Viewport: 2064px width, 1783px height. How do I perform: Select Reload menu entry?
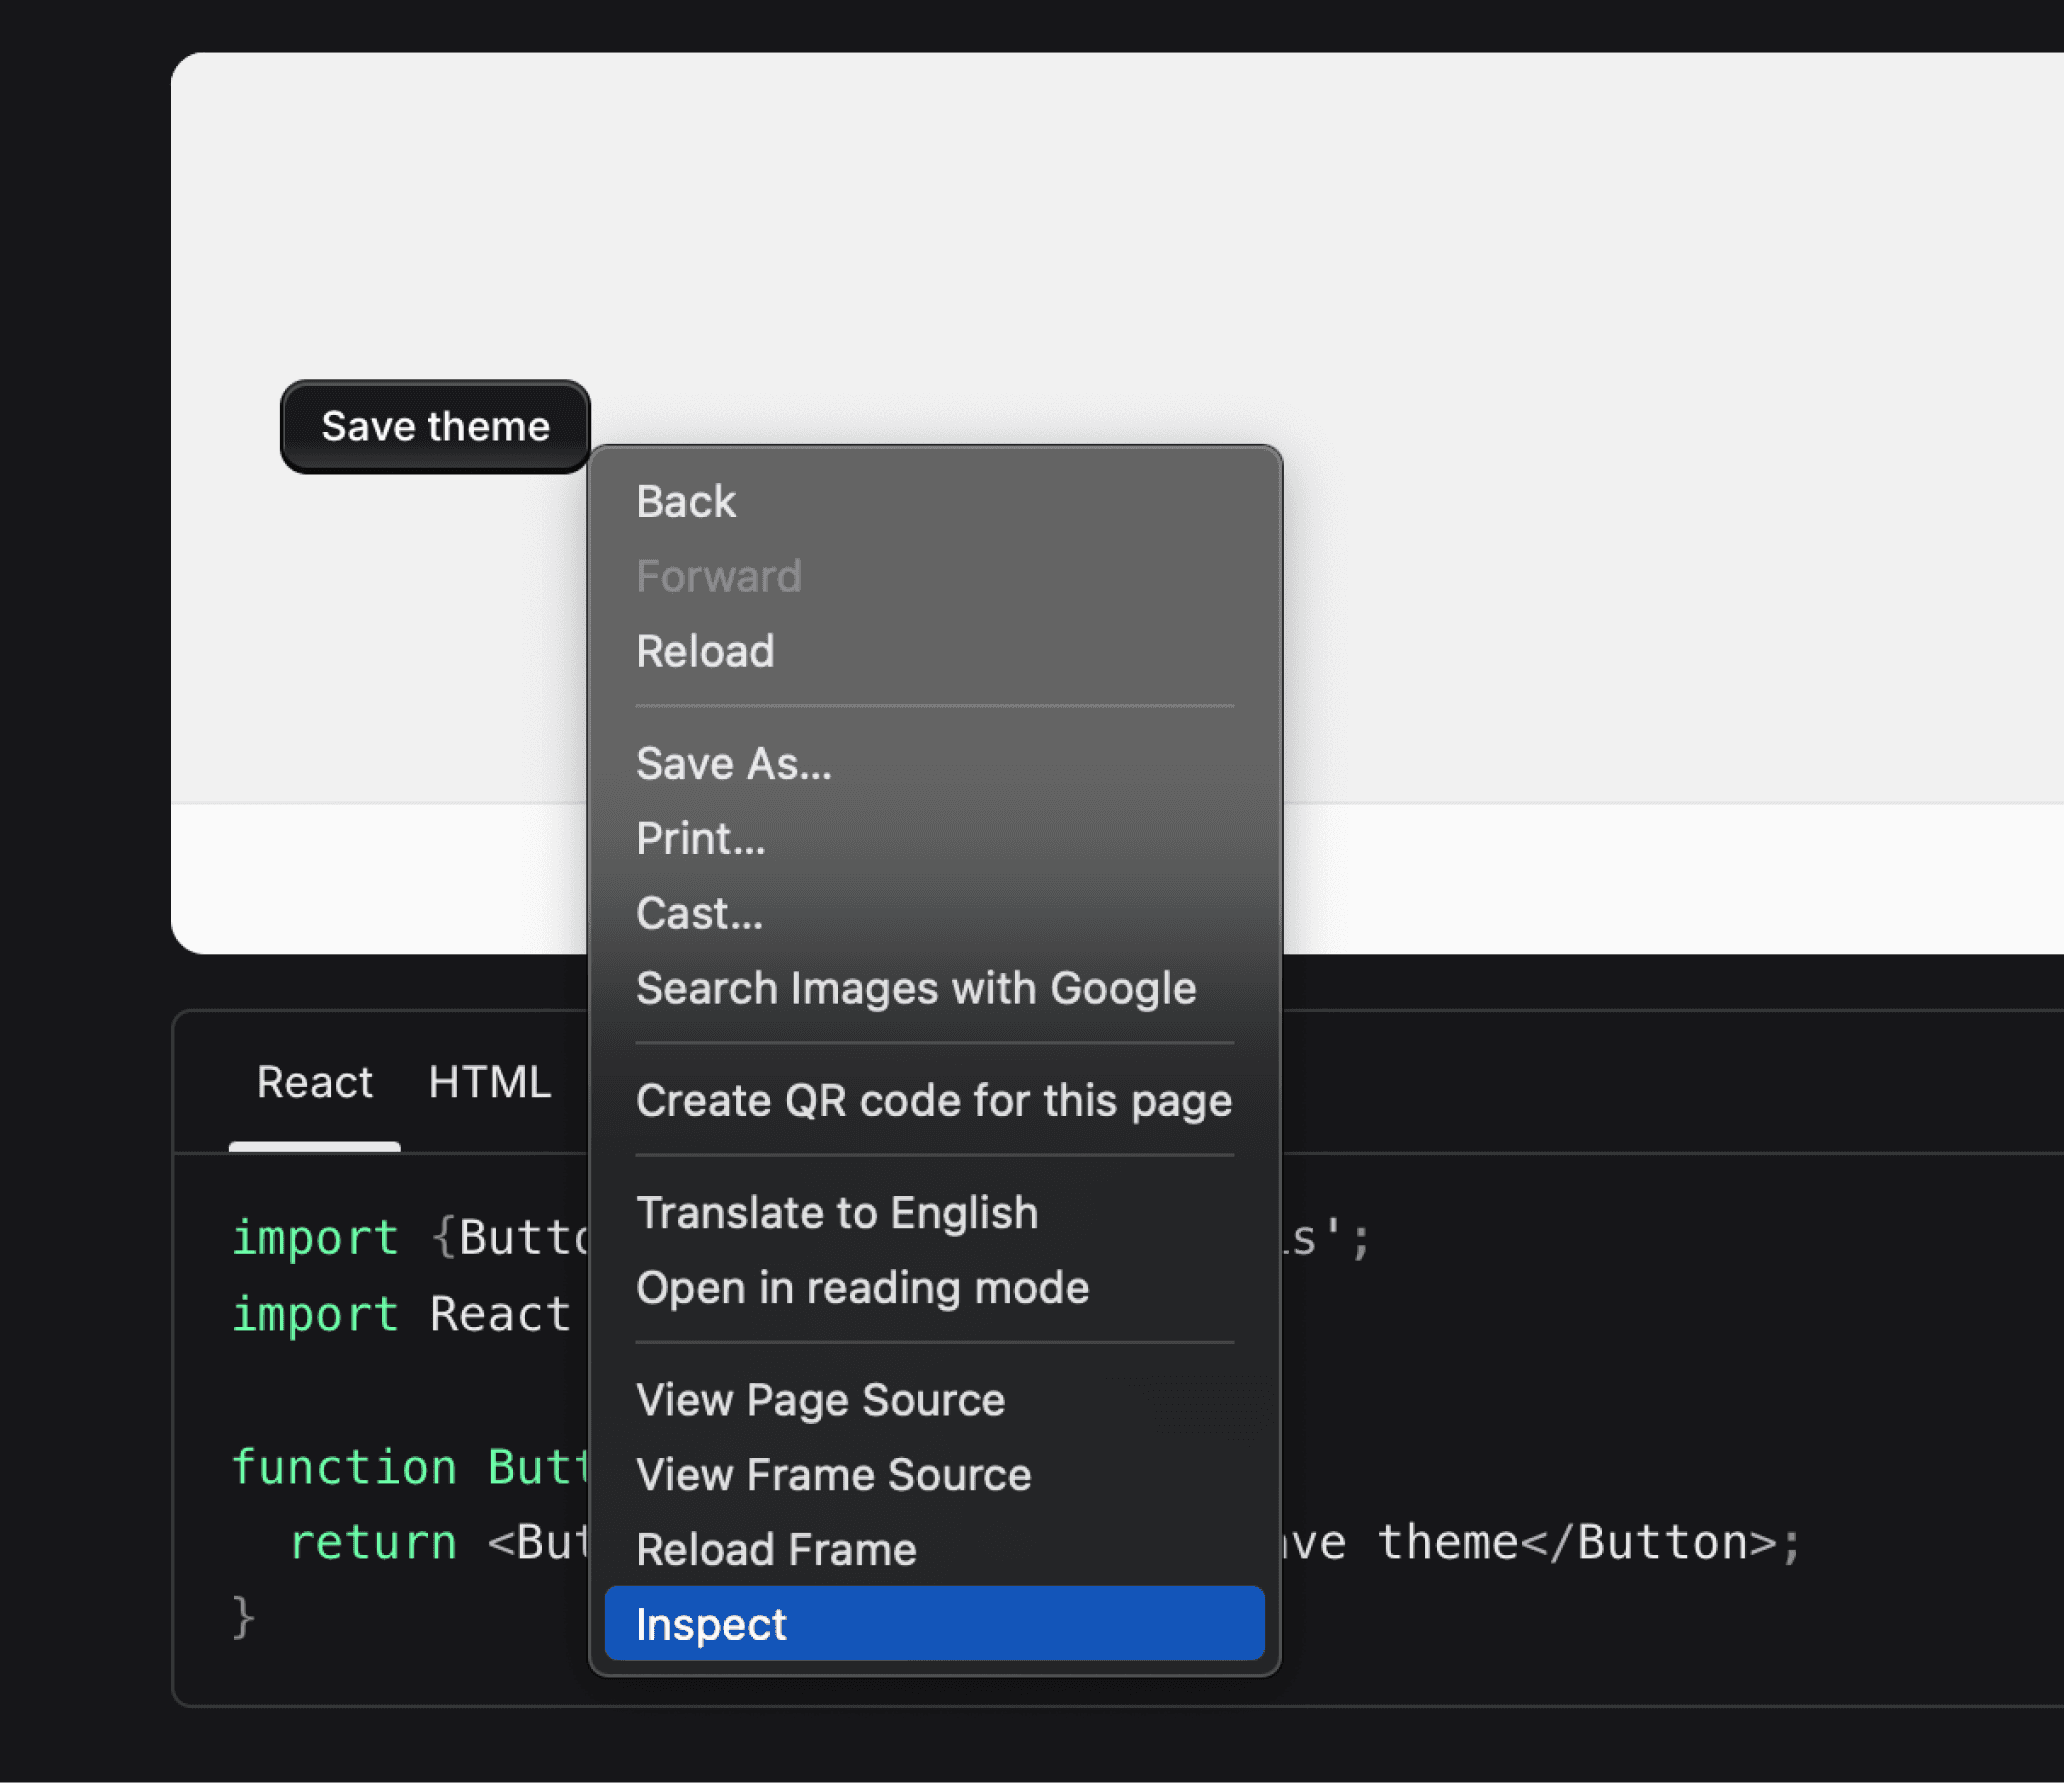point(705,651)
